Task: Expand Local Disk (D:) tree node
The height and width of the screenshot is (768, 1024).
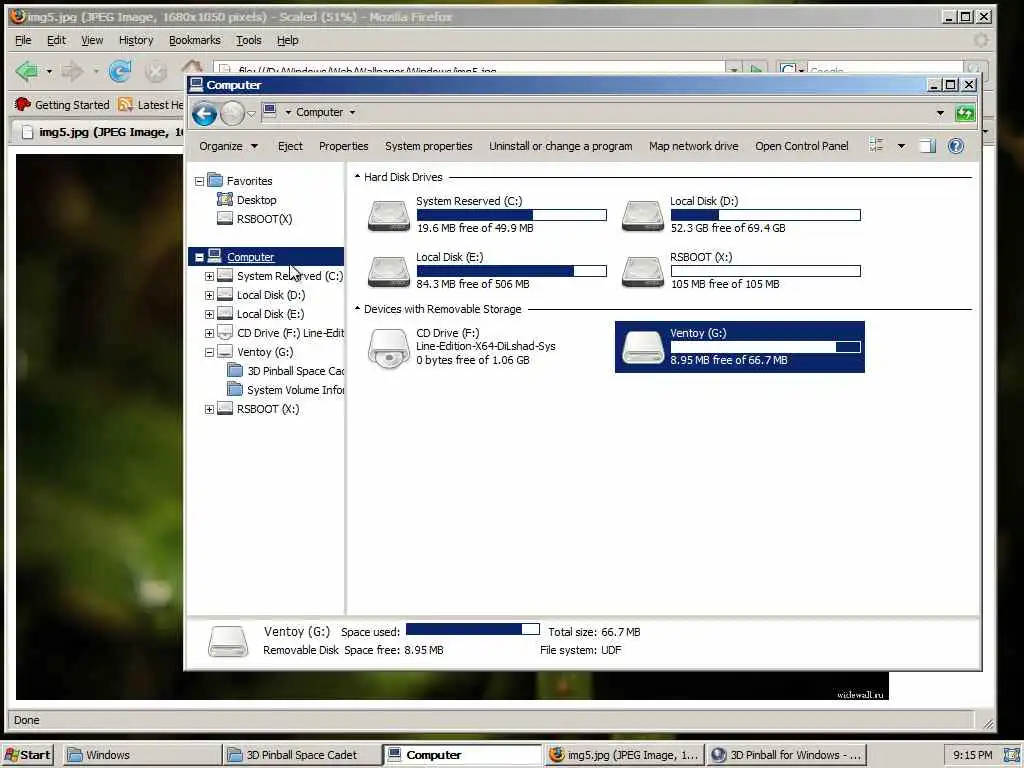Action: click(209, 295)
